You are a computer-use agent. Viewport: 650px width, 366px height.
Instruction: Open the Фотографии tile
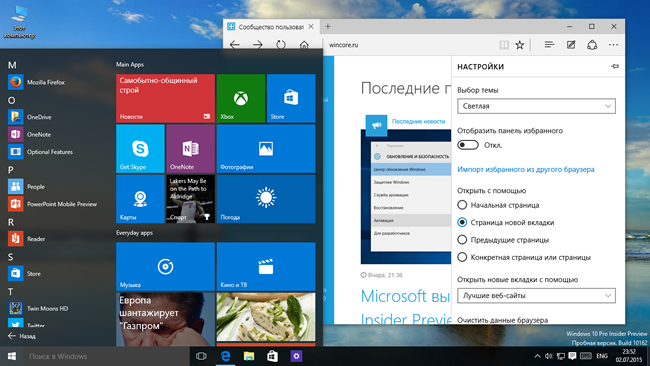point(266,148)
